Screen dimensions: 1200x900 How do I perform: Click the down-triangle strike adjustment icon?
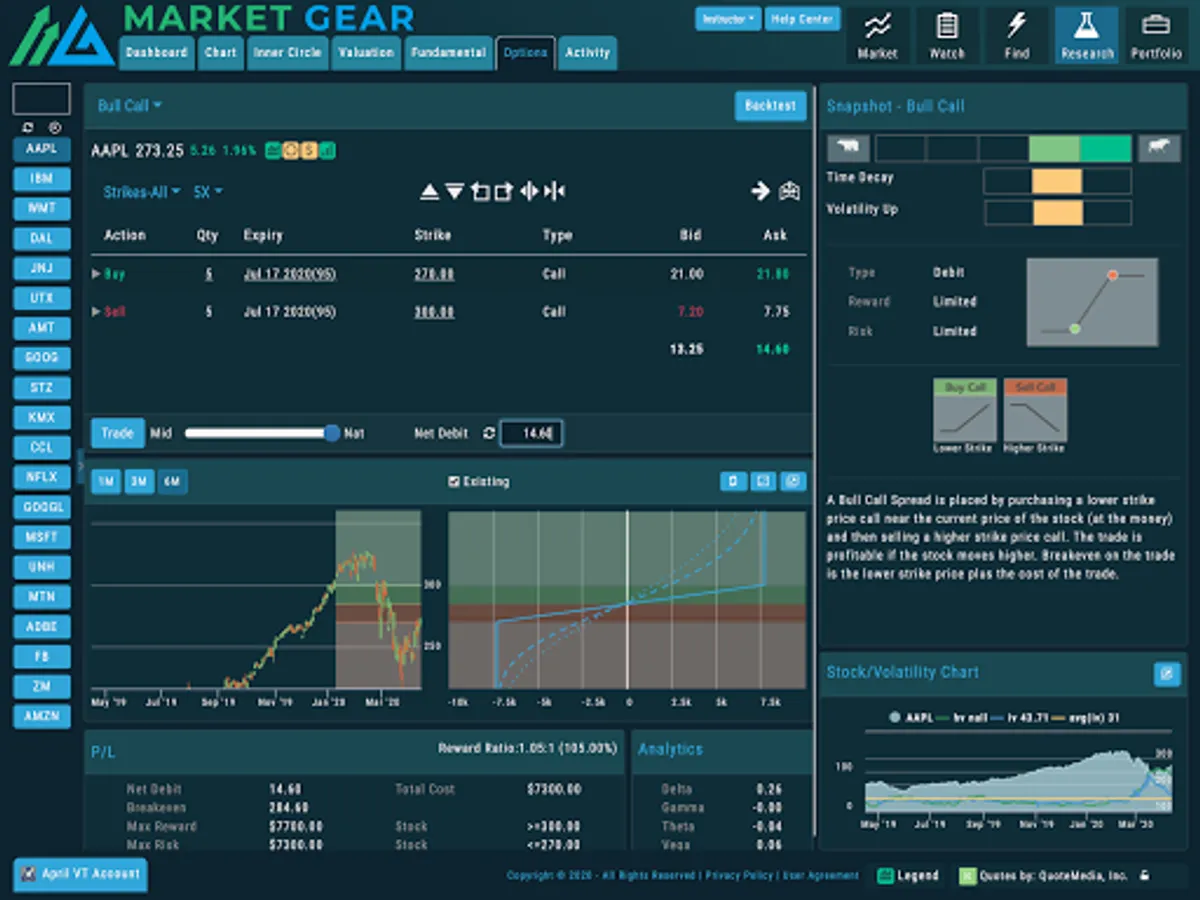tap(454, 192)
